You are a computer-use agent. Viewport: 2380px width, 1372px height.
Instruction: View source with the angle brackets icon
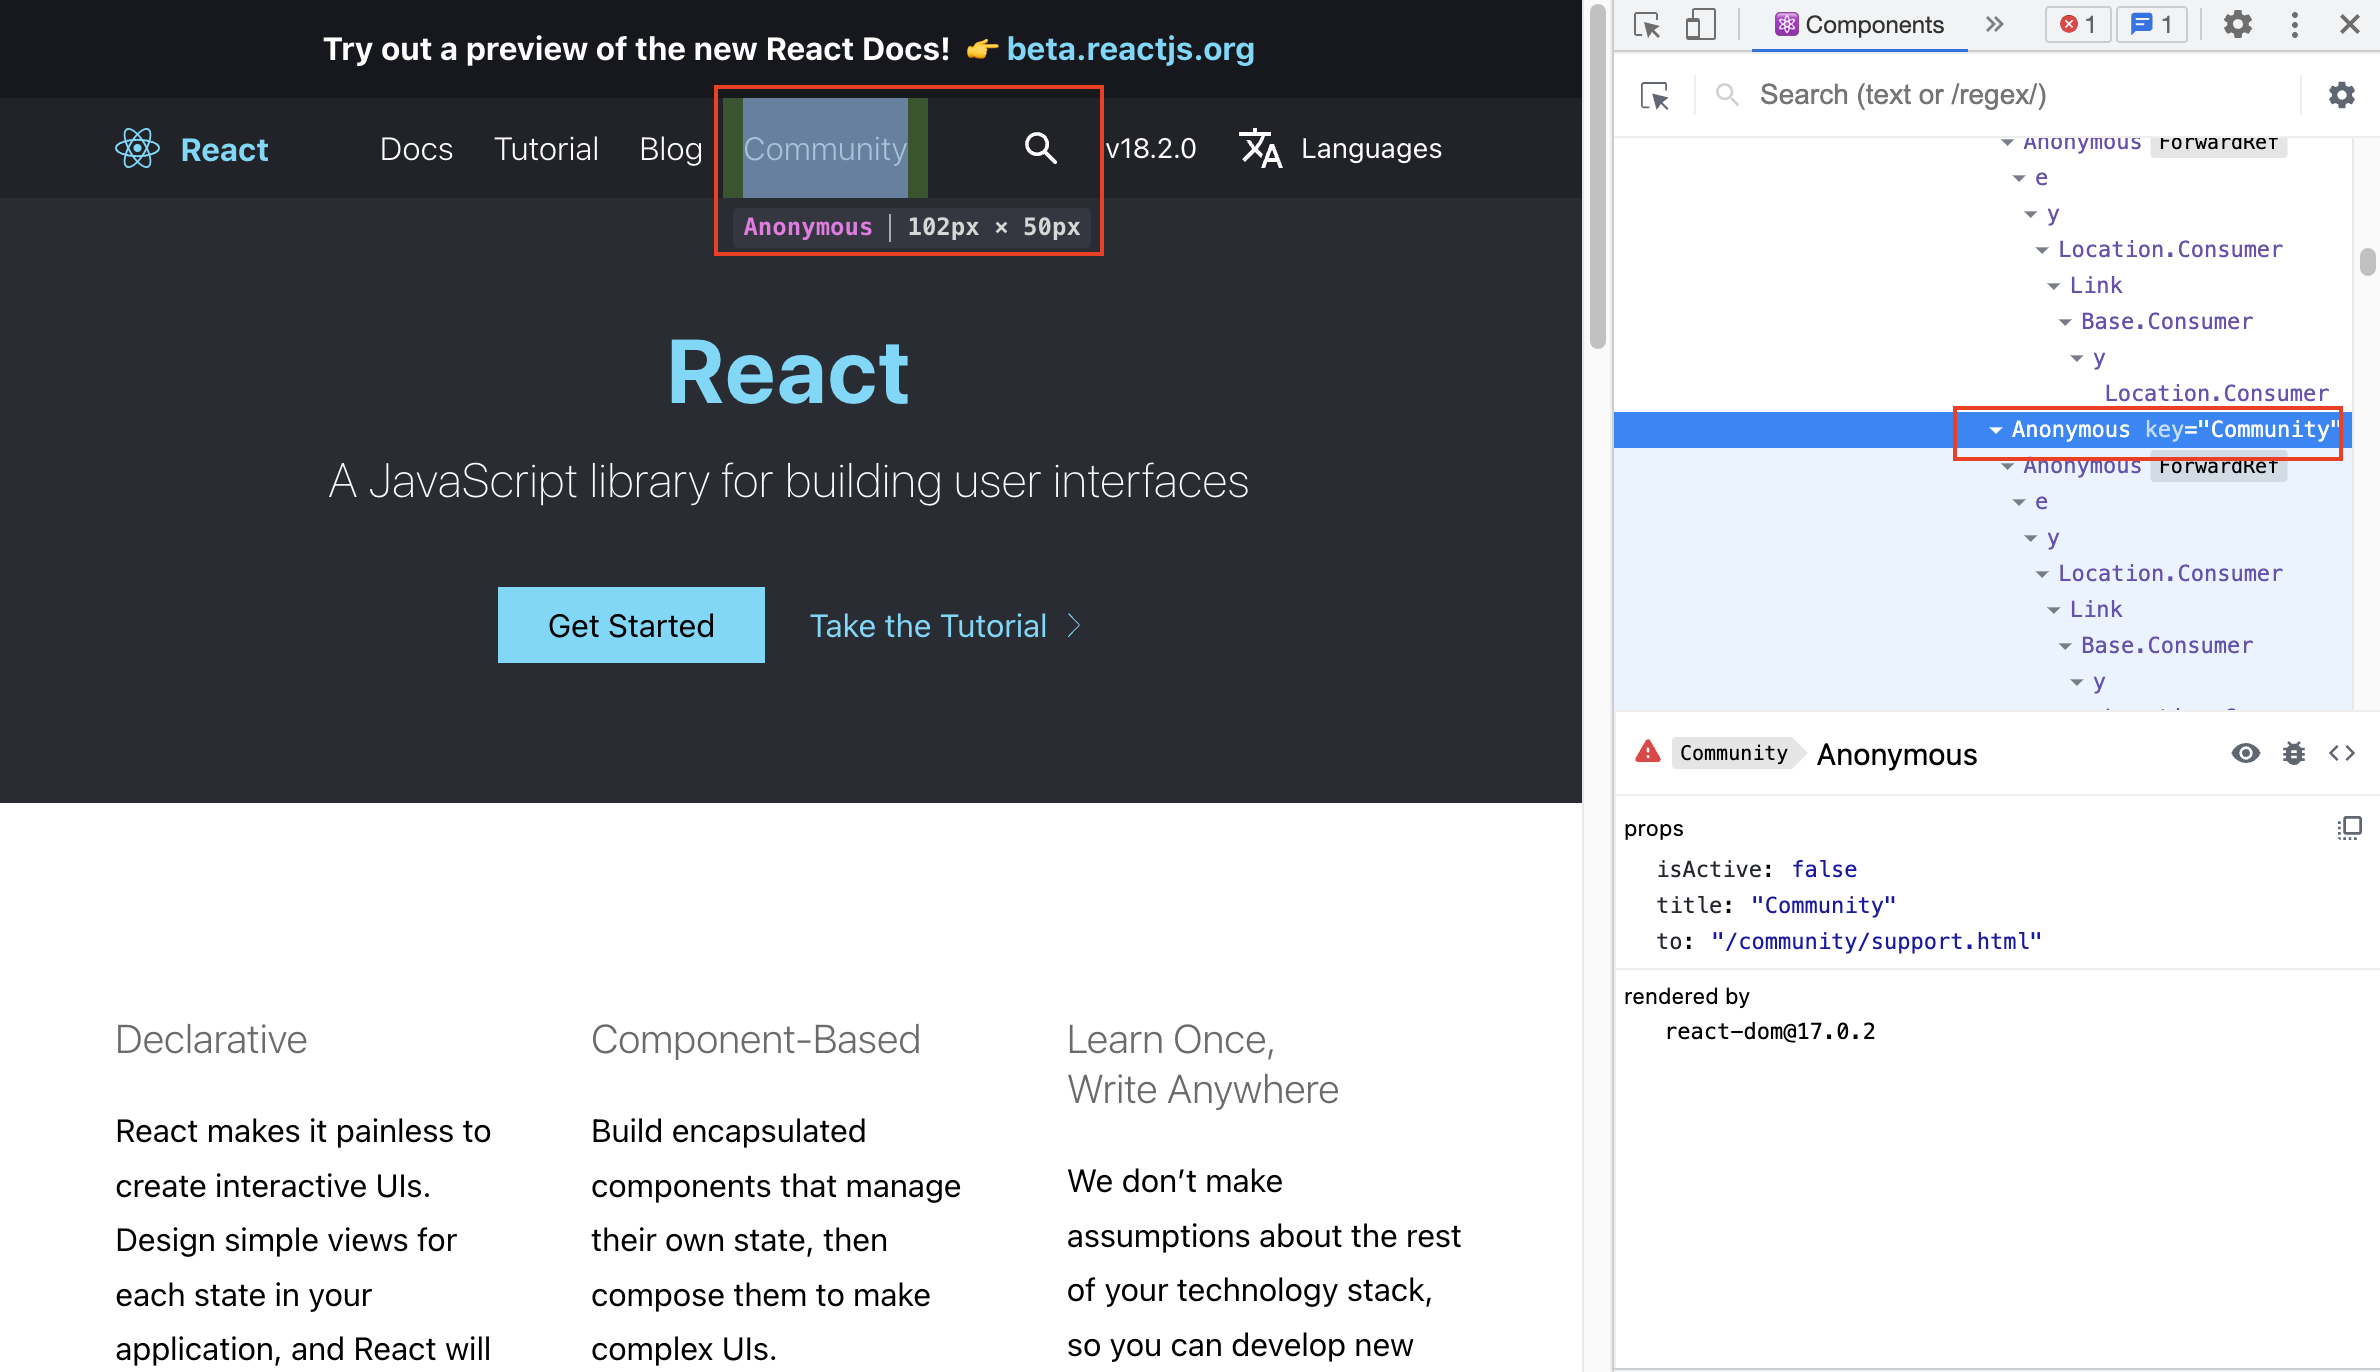coord(2342,753)
